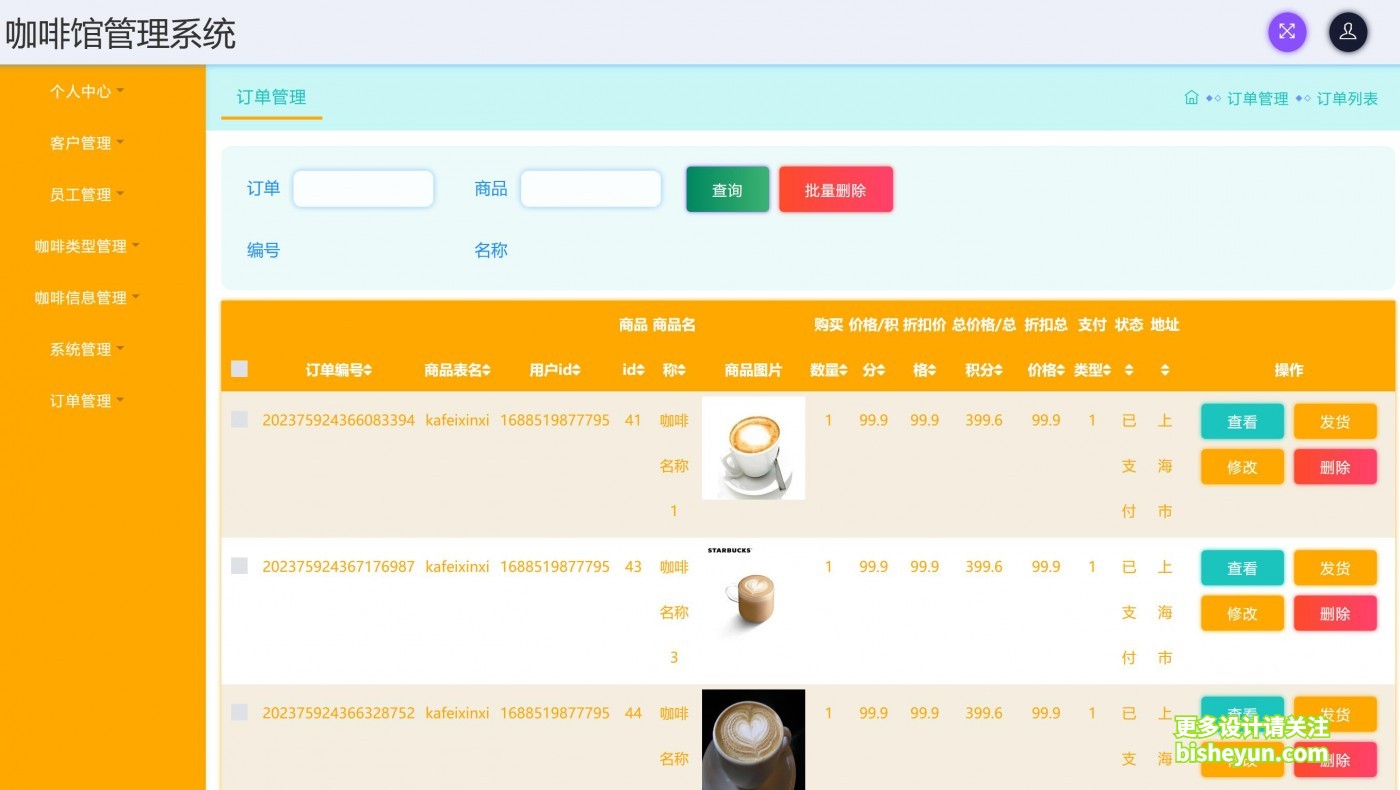Open the user profile avatar icon
Image resolution: width=1400 pixels, height=790 pixels.
coord(1348,32)
